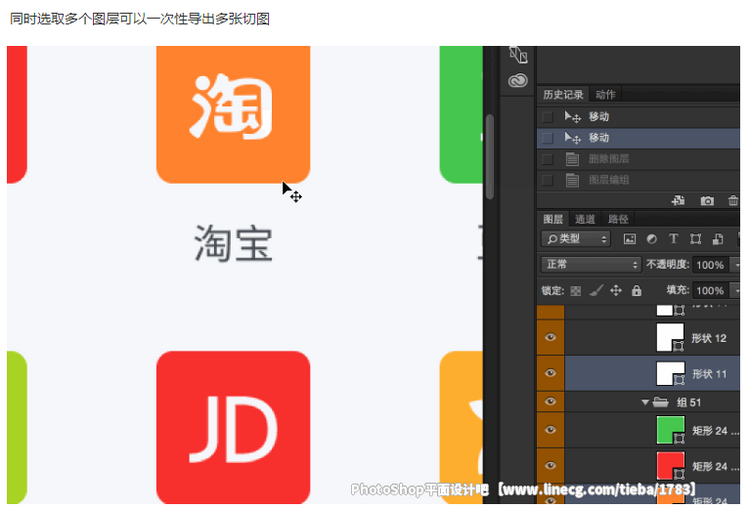Image resolution: width=750 pixels, height=508 pixels.
Task: Click the history panel trash icon
Action: [733, 200]
